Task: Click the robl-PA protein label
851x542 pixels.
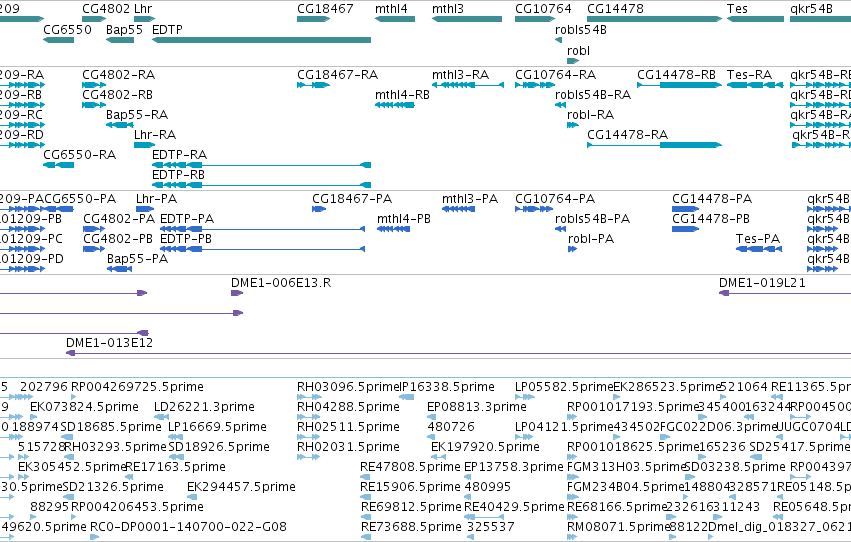Action: [590, 239]
